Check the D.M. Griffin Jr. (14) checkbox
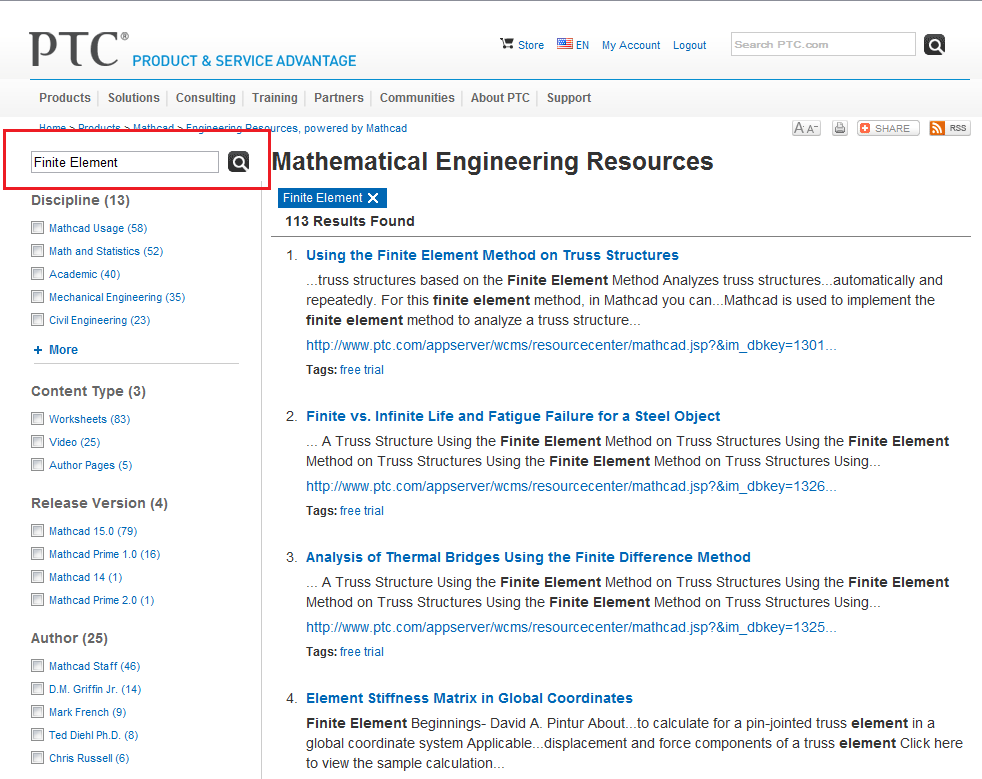Image resolution: width=982 pixels, height=779 pixels. [38, 689]
